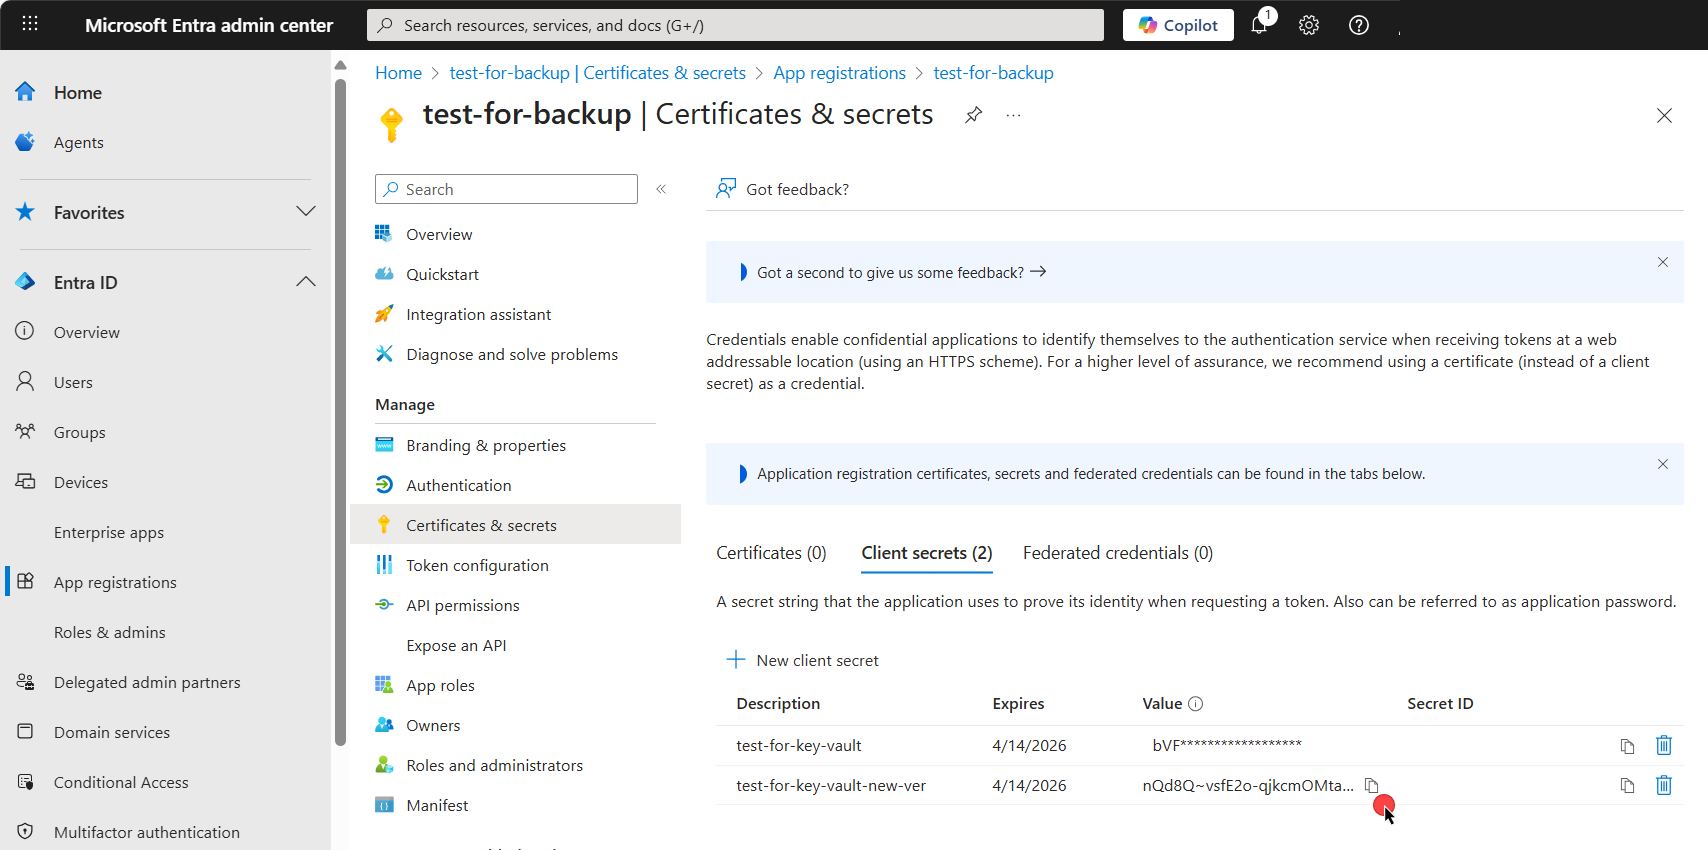This screenshot has height=850, width=1708.
Task: Open Token configuration
Action: tap(477, 565)
